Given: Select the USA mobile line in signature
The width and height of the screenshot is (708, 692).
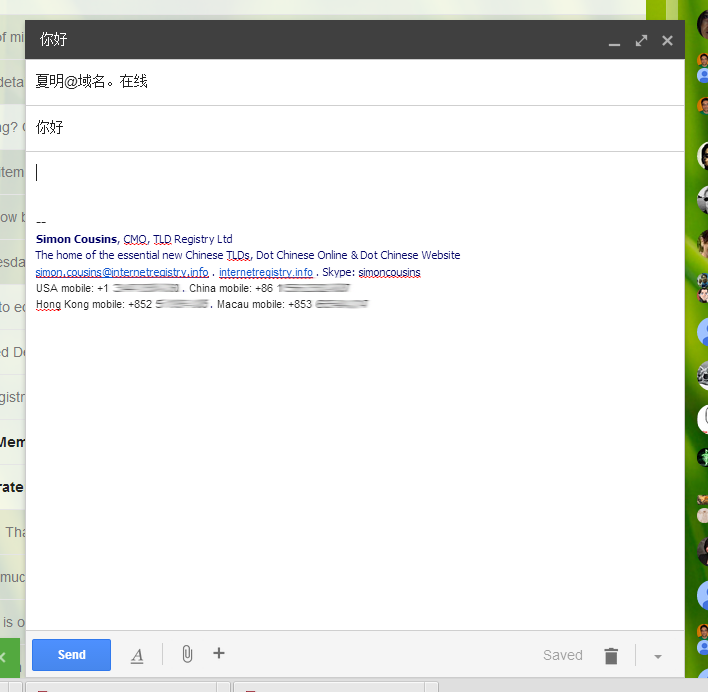Looking at the screenshot, I should pyautogui.click(x=107, y=288).
